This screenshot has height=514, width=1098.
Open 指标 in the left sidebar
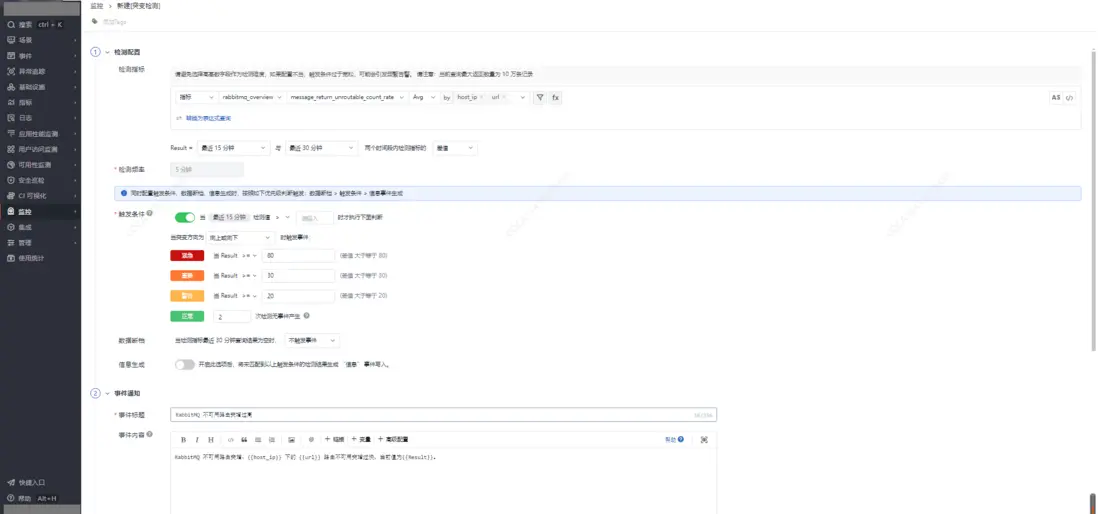[40, 102]
